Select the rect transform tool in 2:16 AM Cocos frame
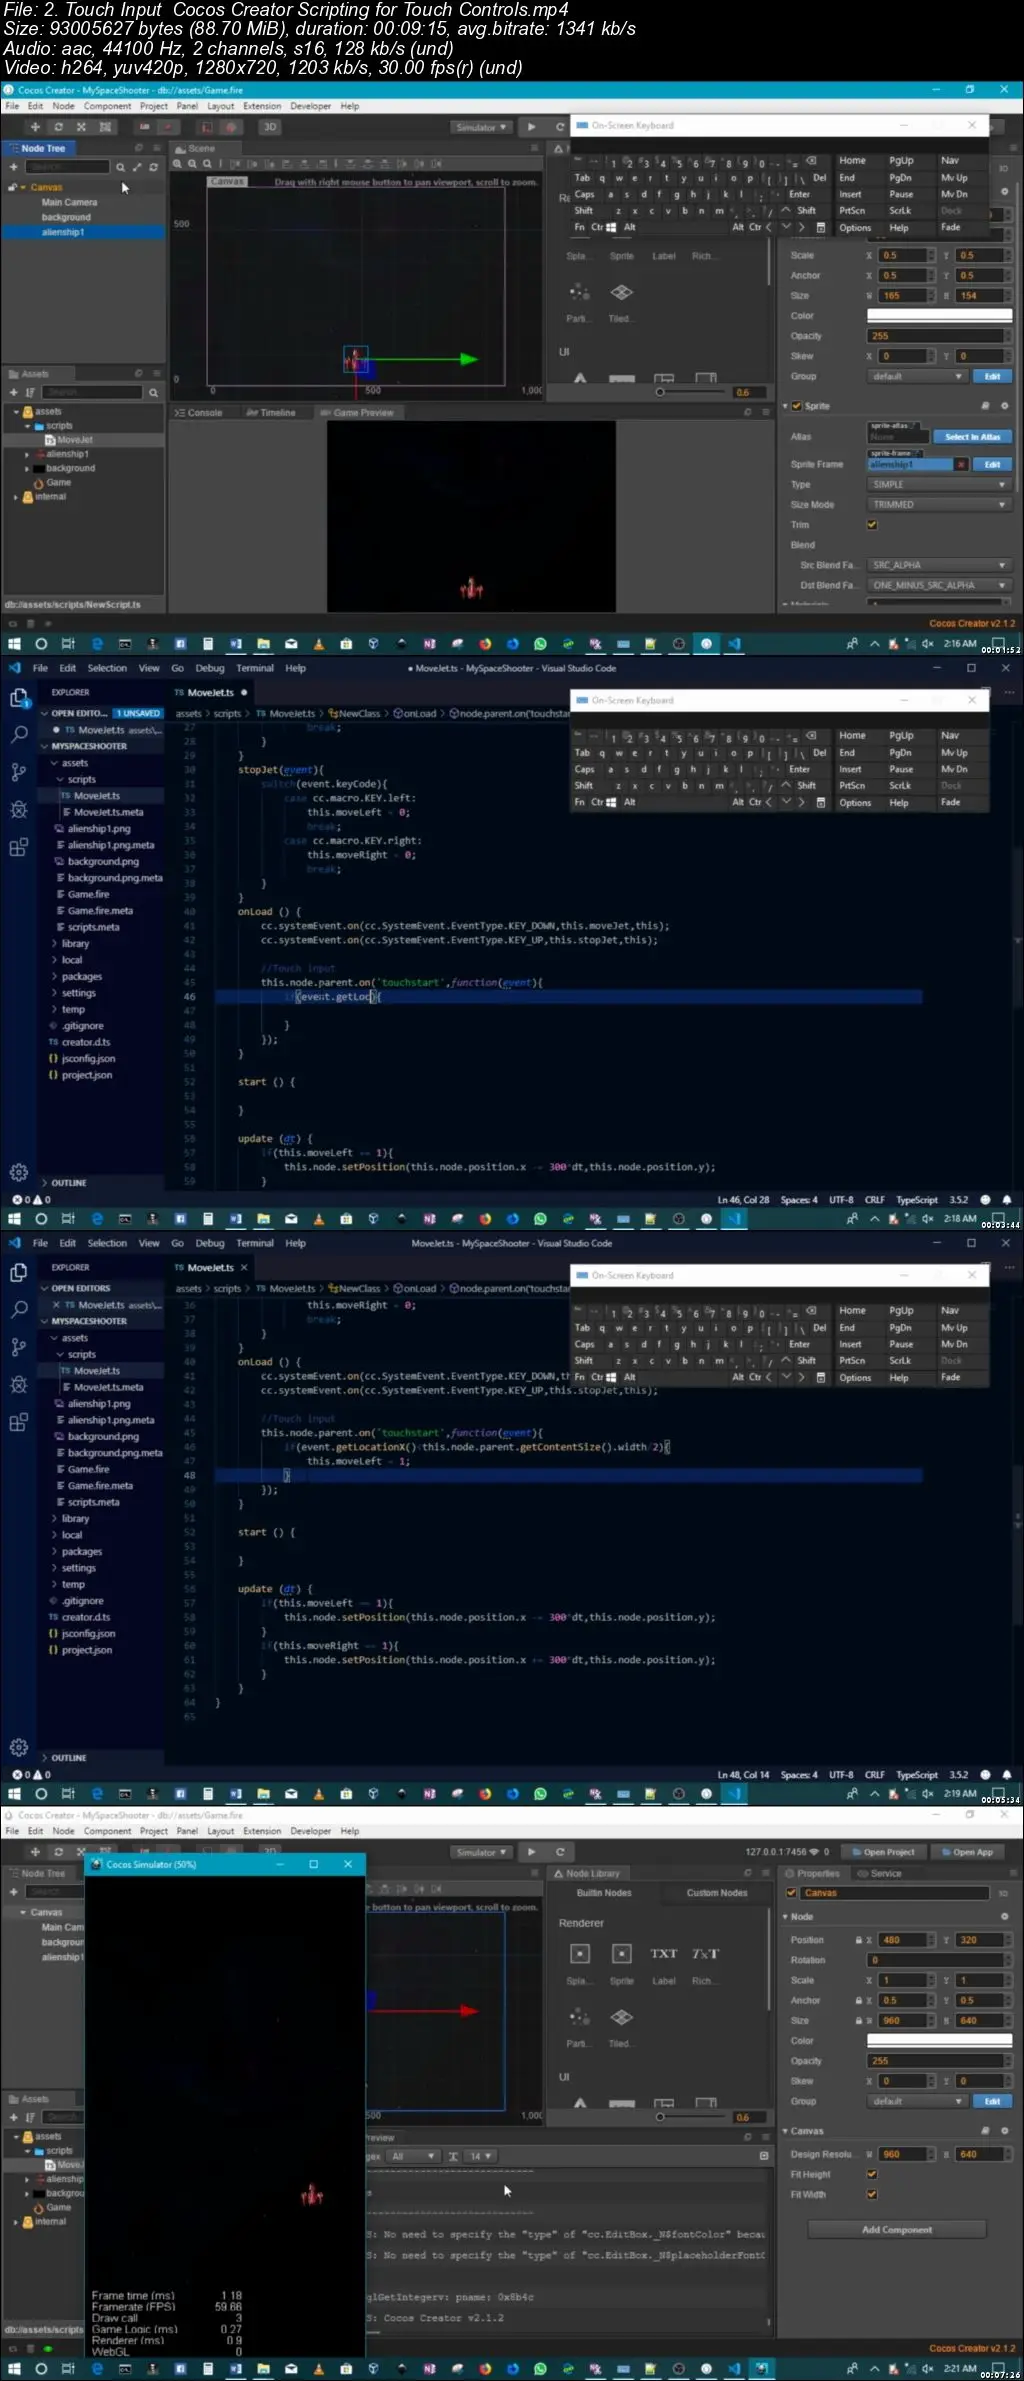 [105, 127]
